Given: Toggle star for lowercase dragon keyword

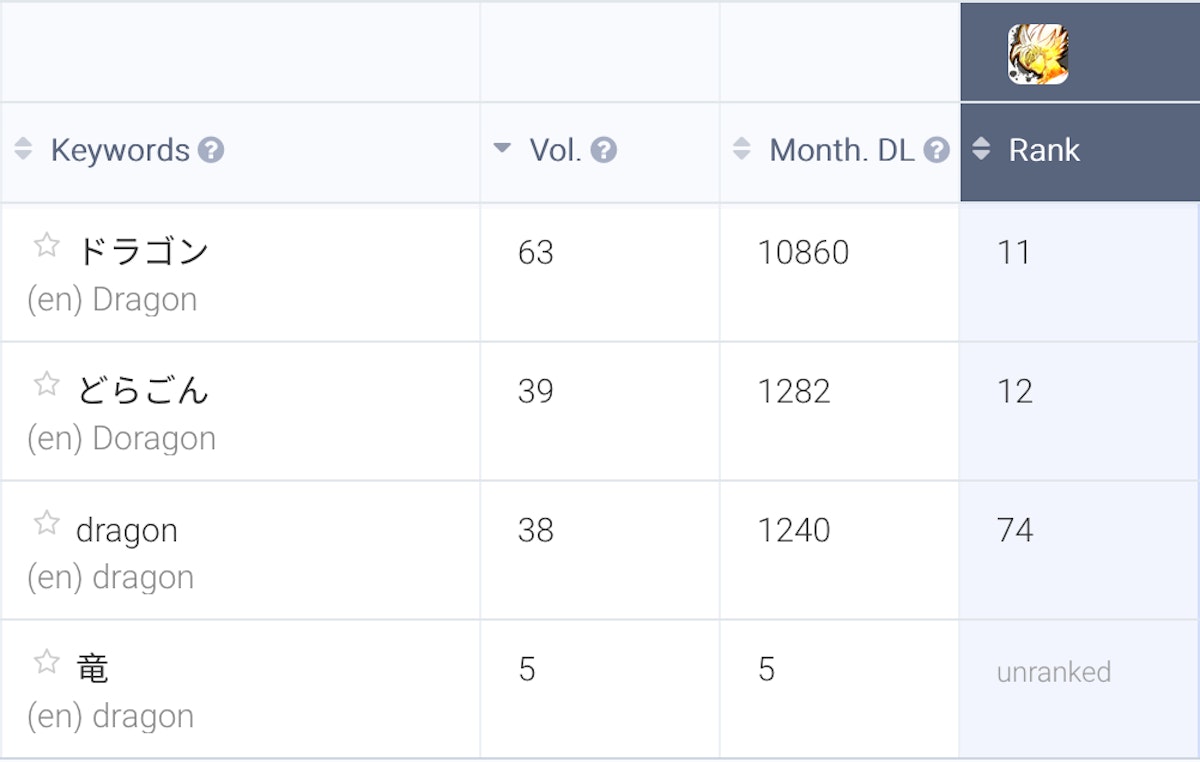Looking at the screenshot, I should click(x=46, y=524).
